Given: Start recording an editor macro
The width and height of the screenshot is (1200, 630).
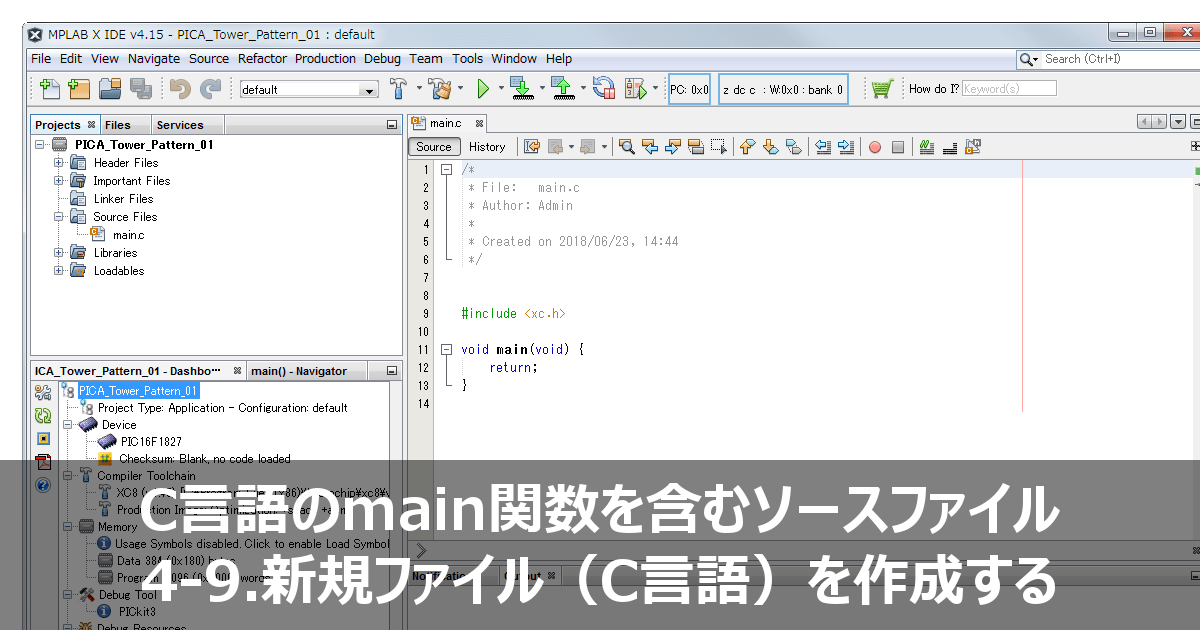Looking at the screenshot, I should [874, 146].
